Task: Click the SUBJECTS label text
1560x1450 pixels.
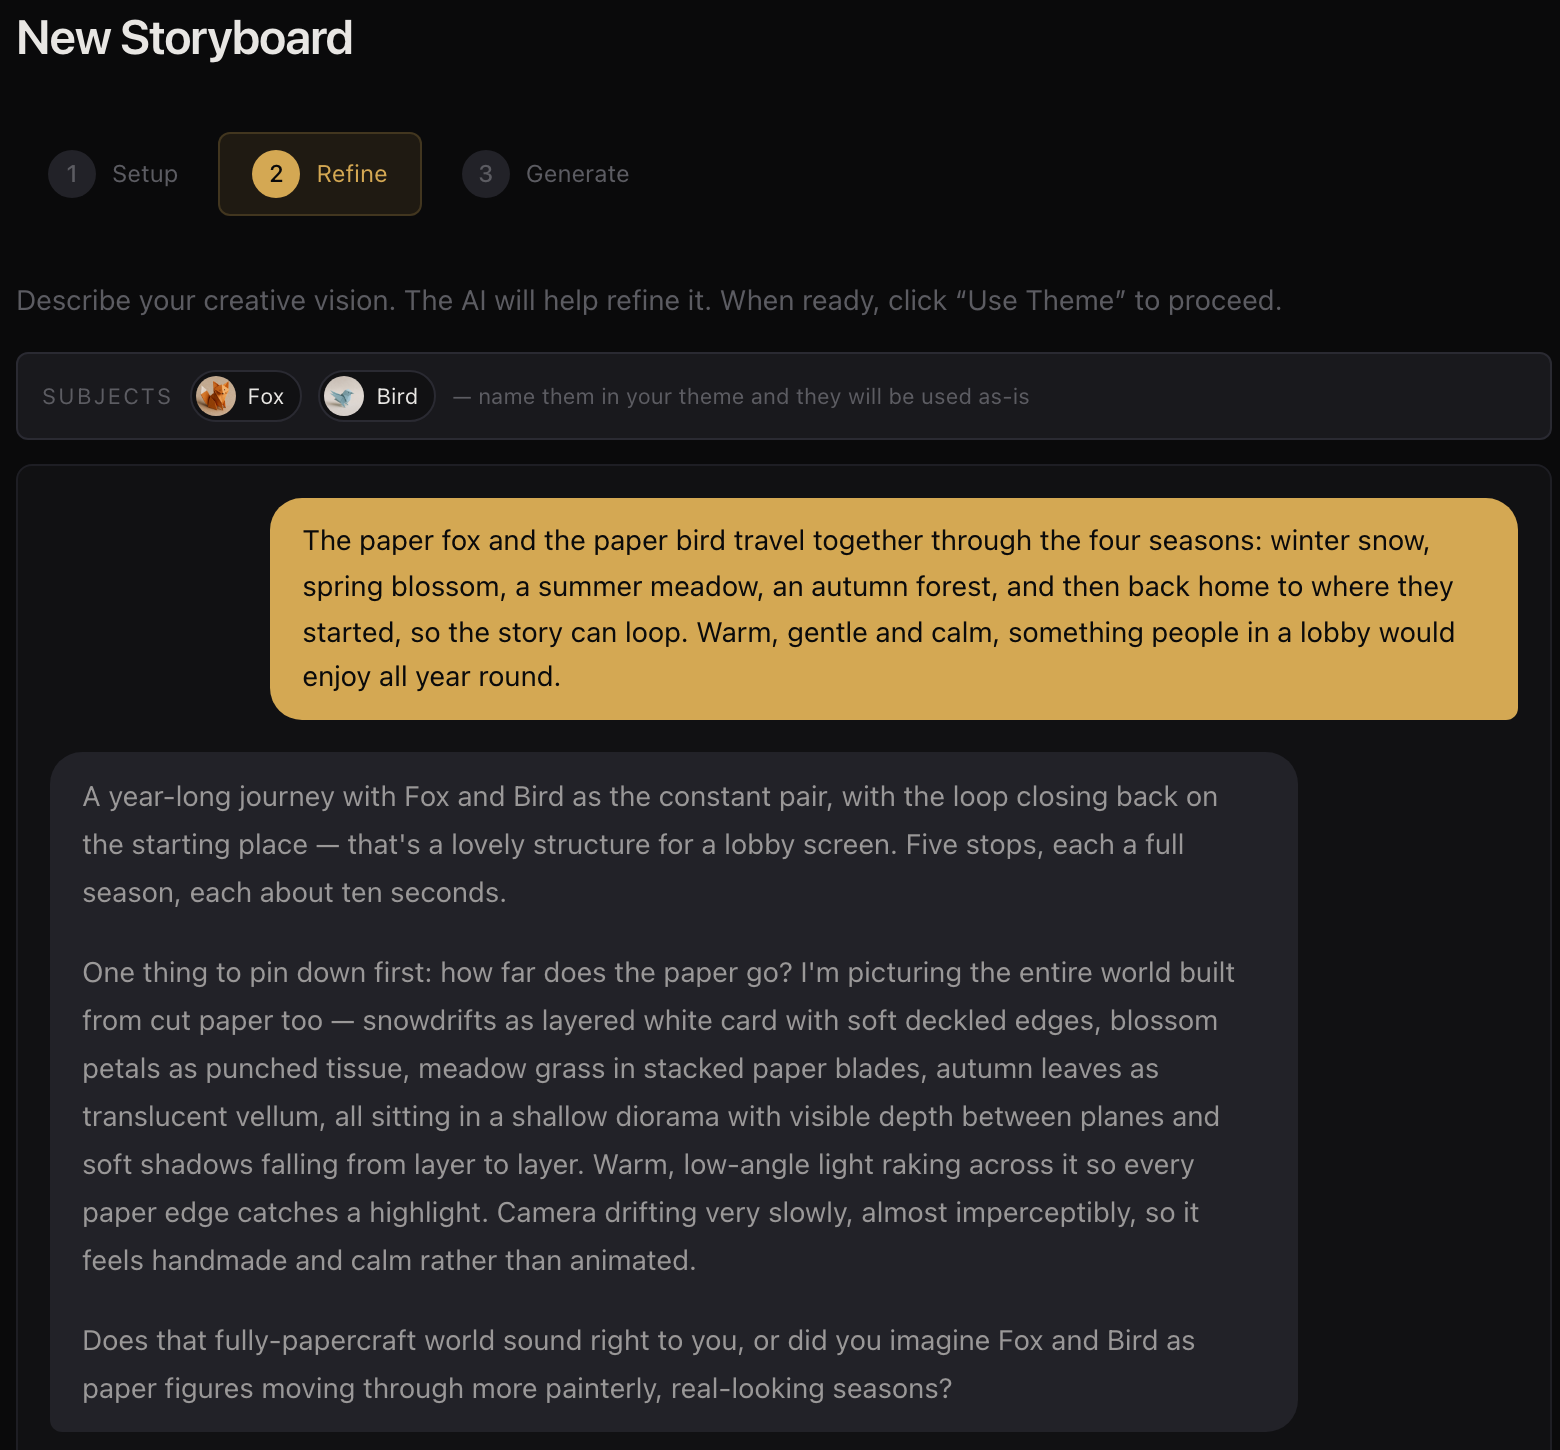Action: click(107, 397)
